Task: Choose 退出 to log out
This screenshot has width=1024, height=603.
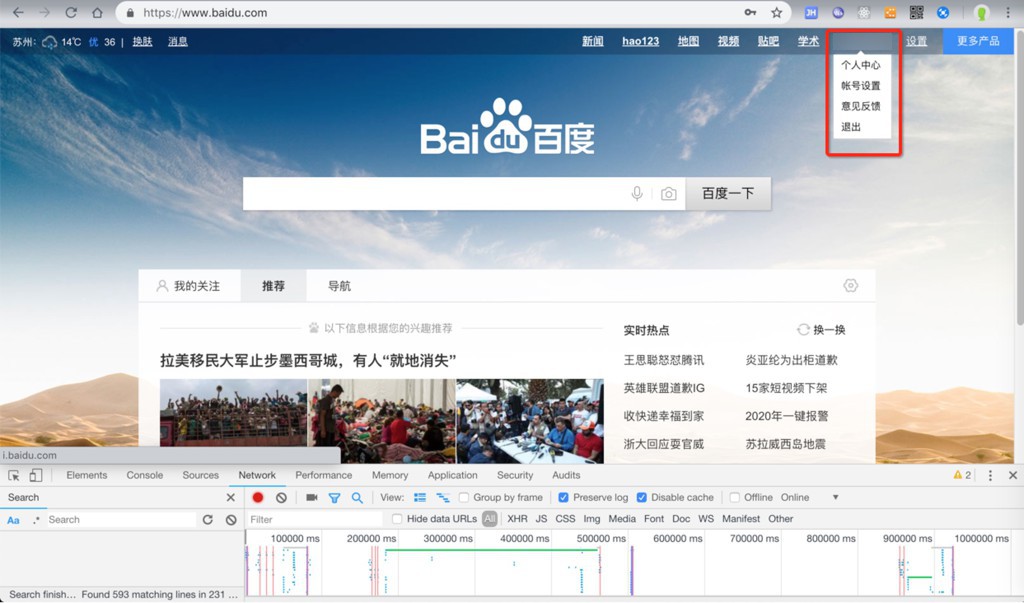Action: tap(851, 127)
